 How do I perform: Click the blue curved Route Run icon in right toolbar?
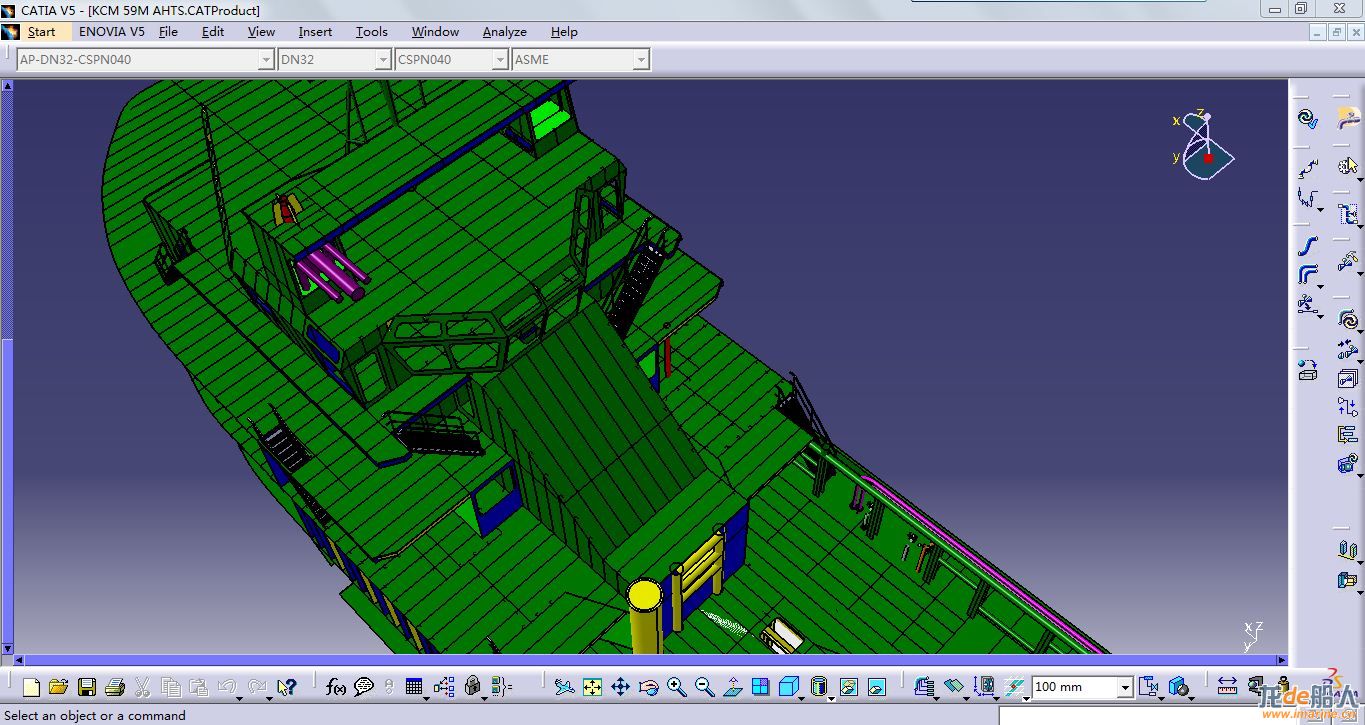(x=1308, y=246)
